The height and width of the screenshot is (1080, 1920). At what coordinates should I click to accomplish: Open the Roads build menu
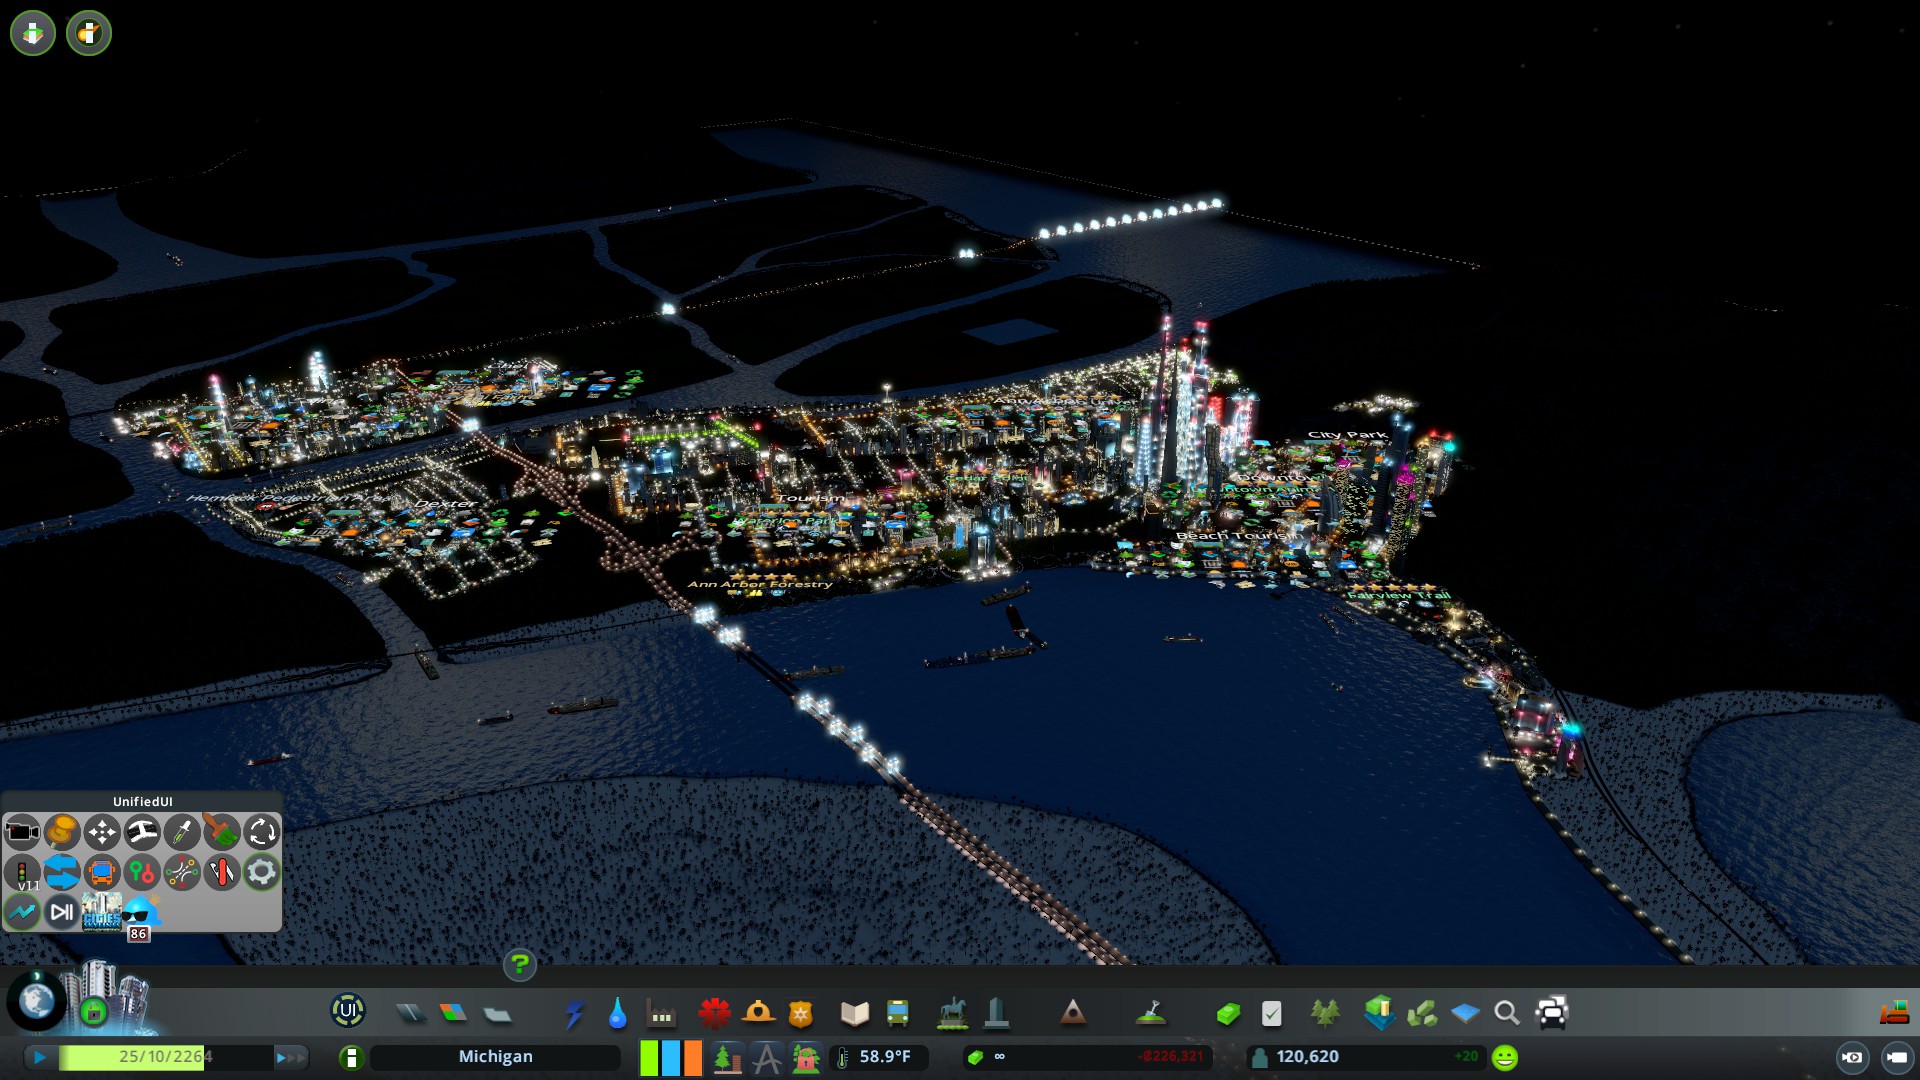[x=410, y=1014]
